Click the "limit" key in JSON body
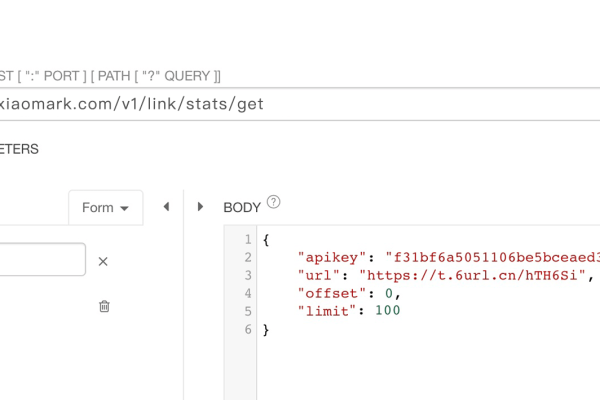This screenshot has width=600, height=400. coord(329,311)
